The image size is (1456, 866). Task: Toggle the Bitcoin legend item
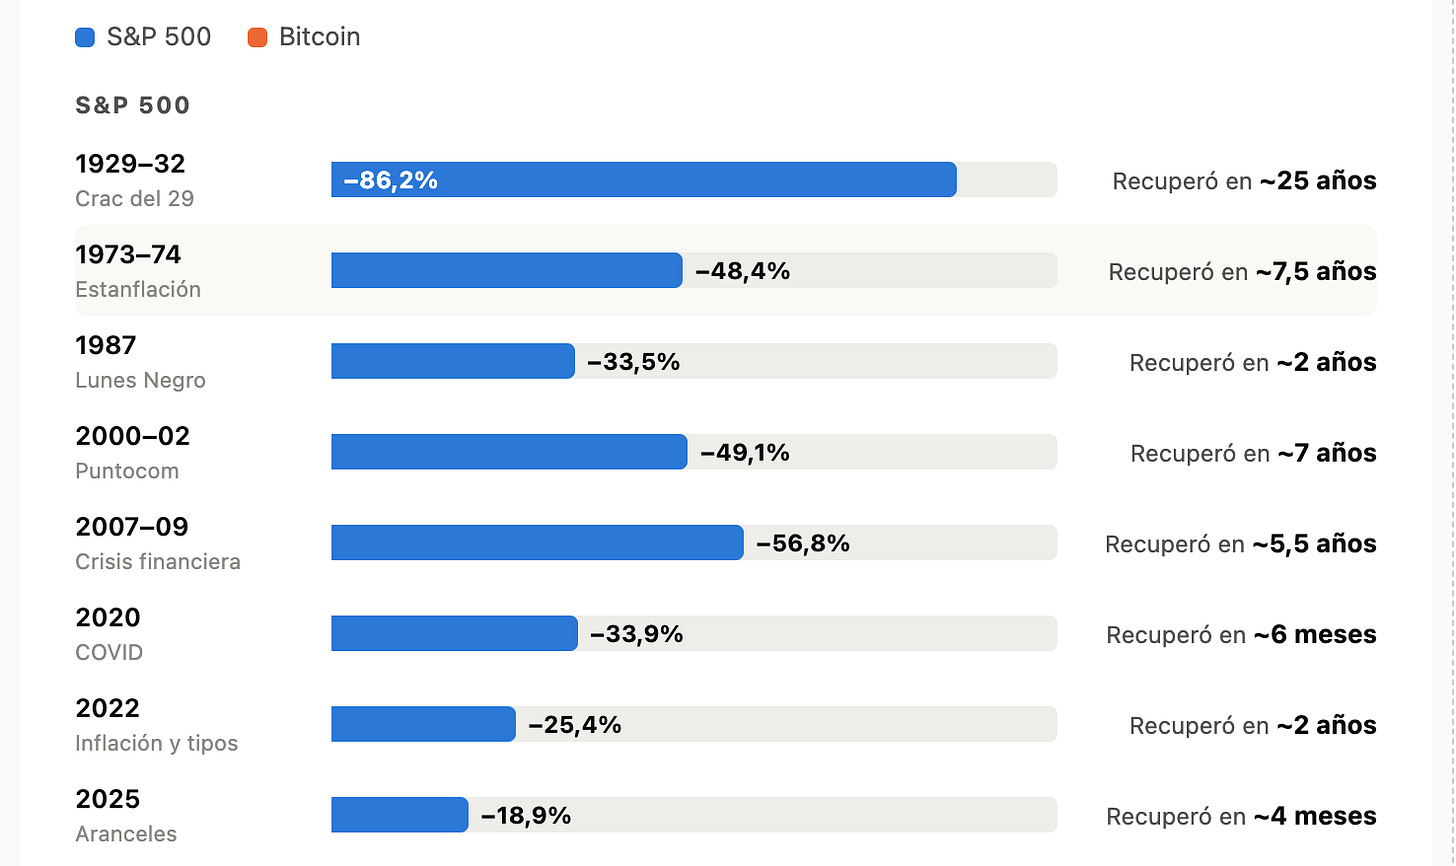coord(304,37)
